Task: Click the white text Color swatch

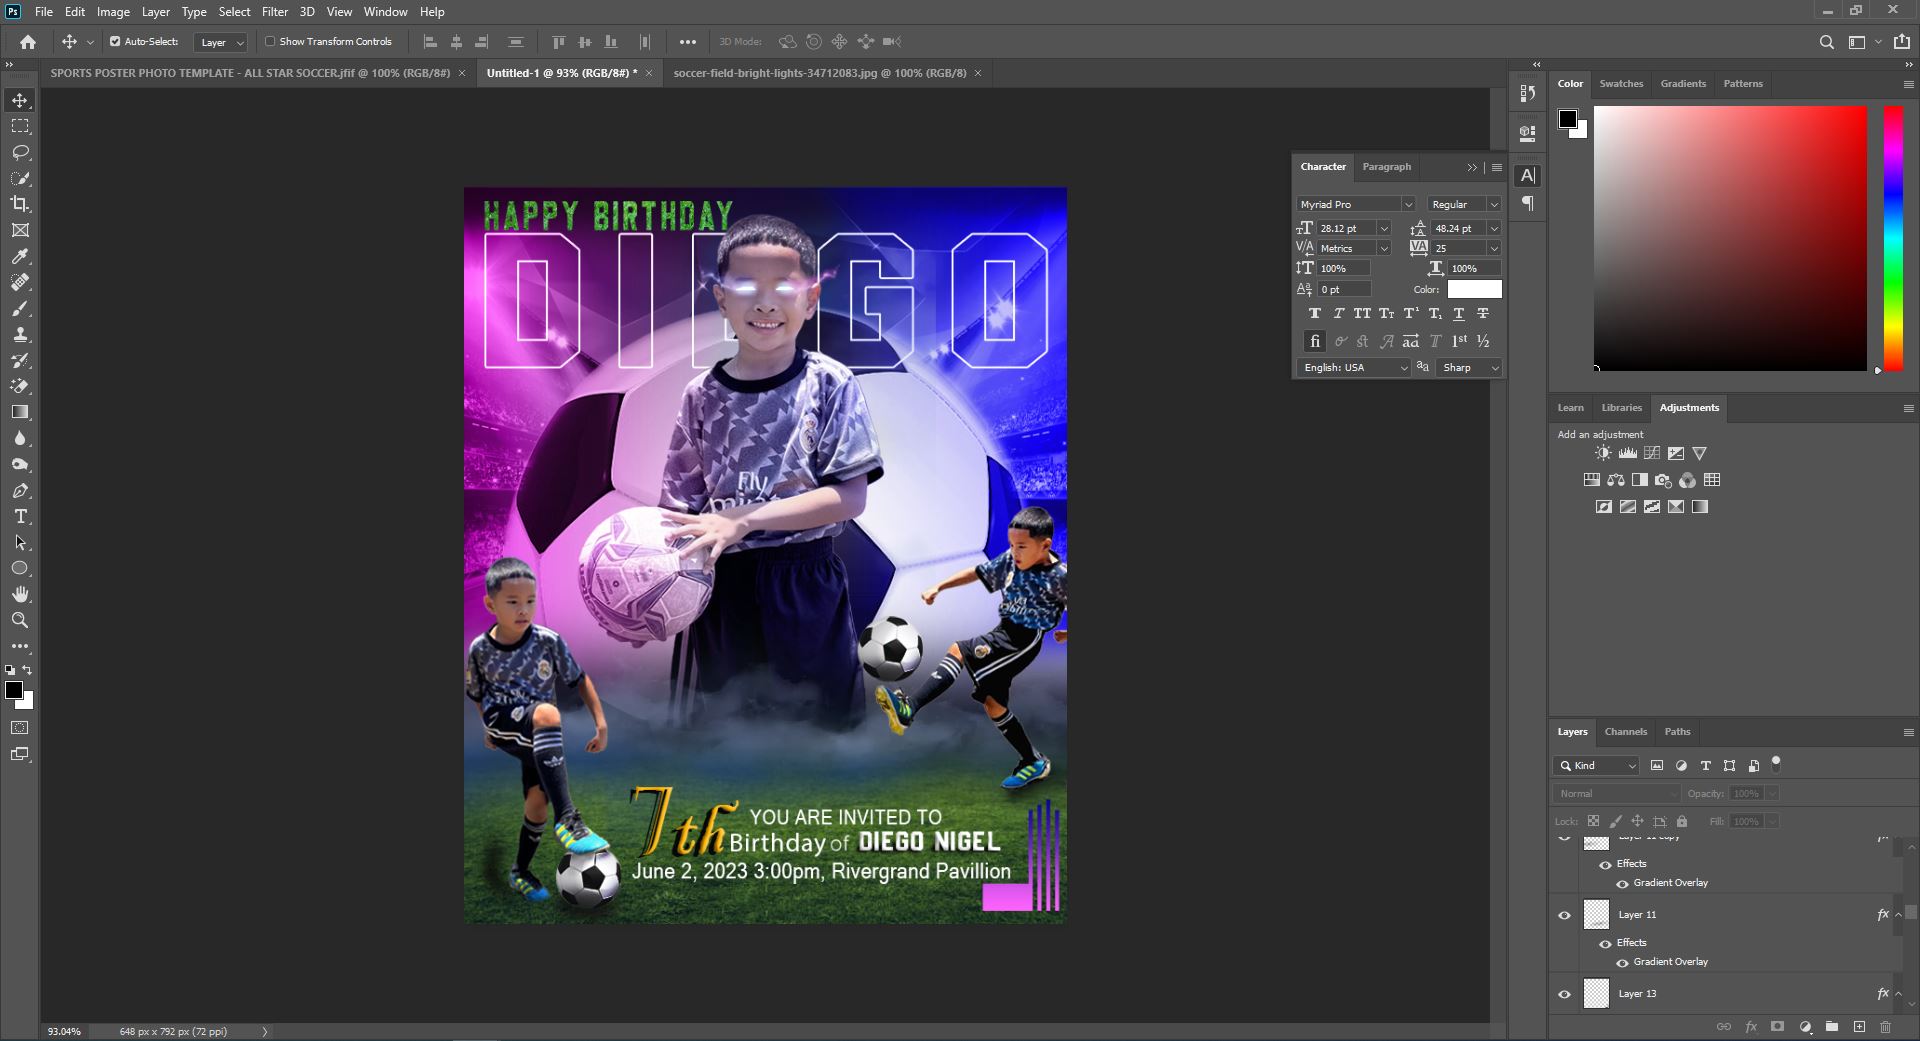Action: (1474, 289)
